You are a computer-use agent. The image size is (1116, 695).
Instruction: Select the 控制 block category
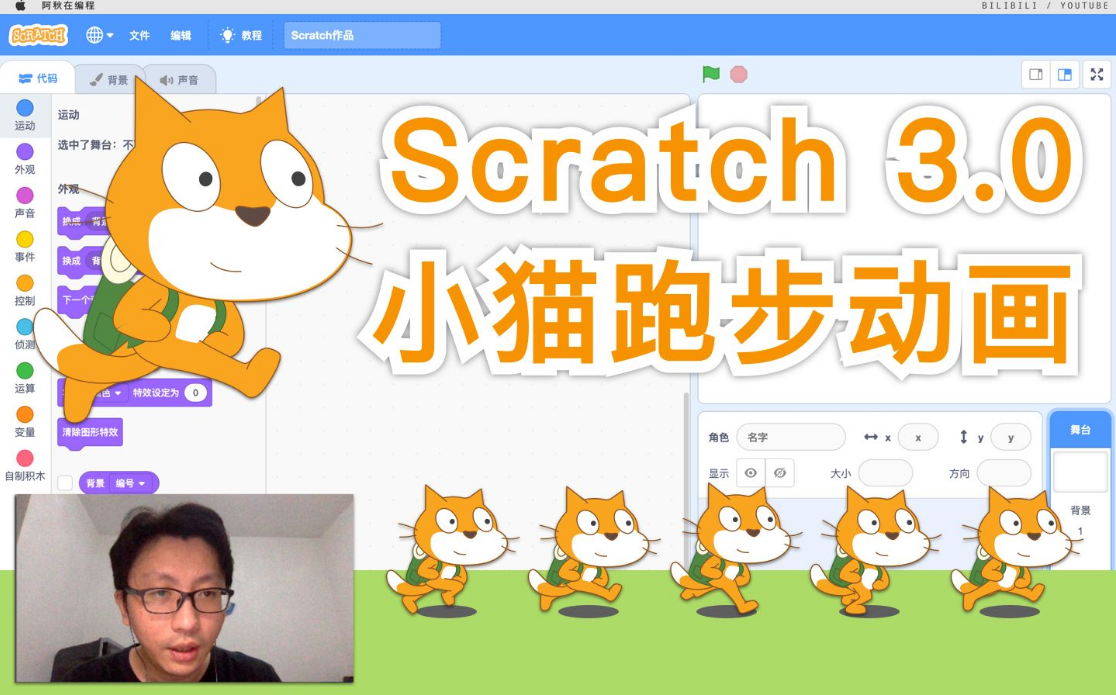pyautogui.click(x=25, y=291)
